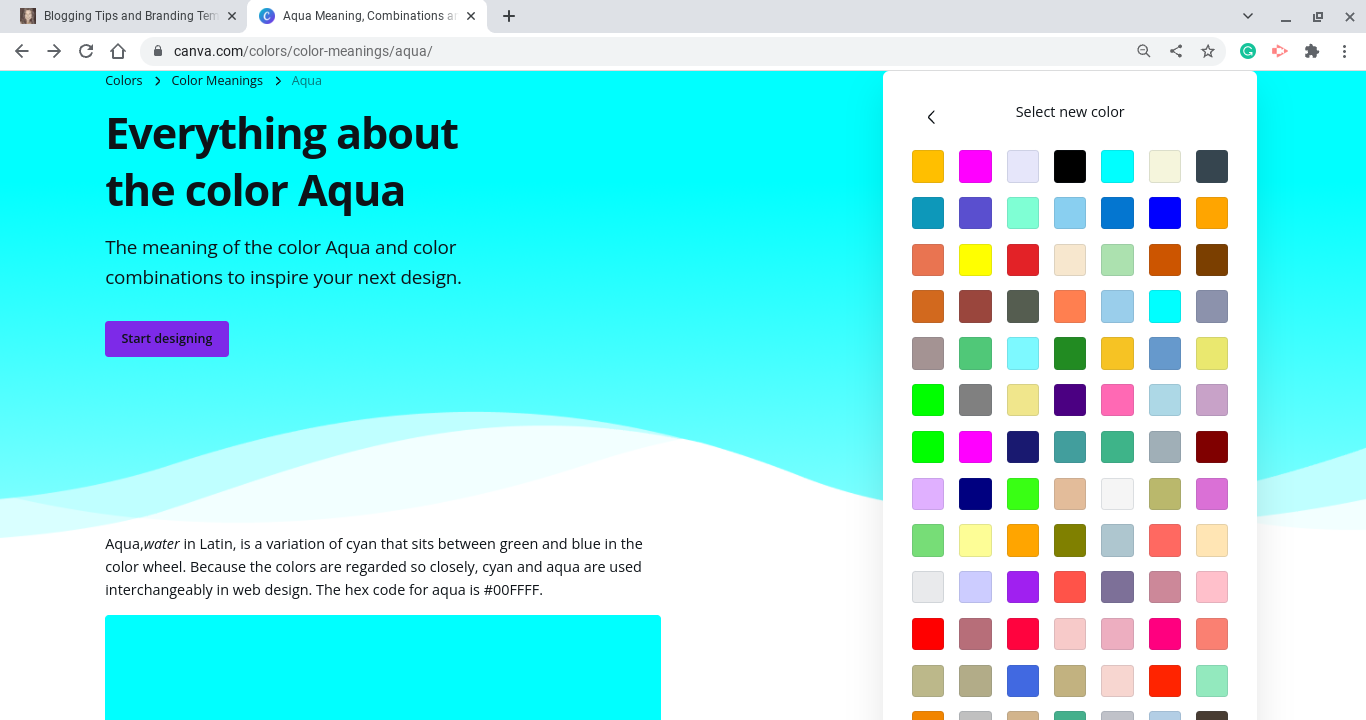Open the red extension beside Grammarly

tap(1280, 51)
